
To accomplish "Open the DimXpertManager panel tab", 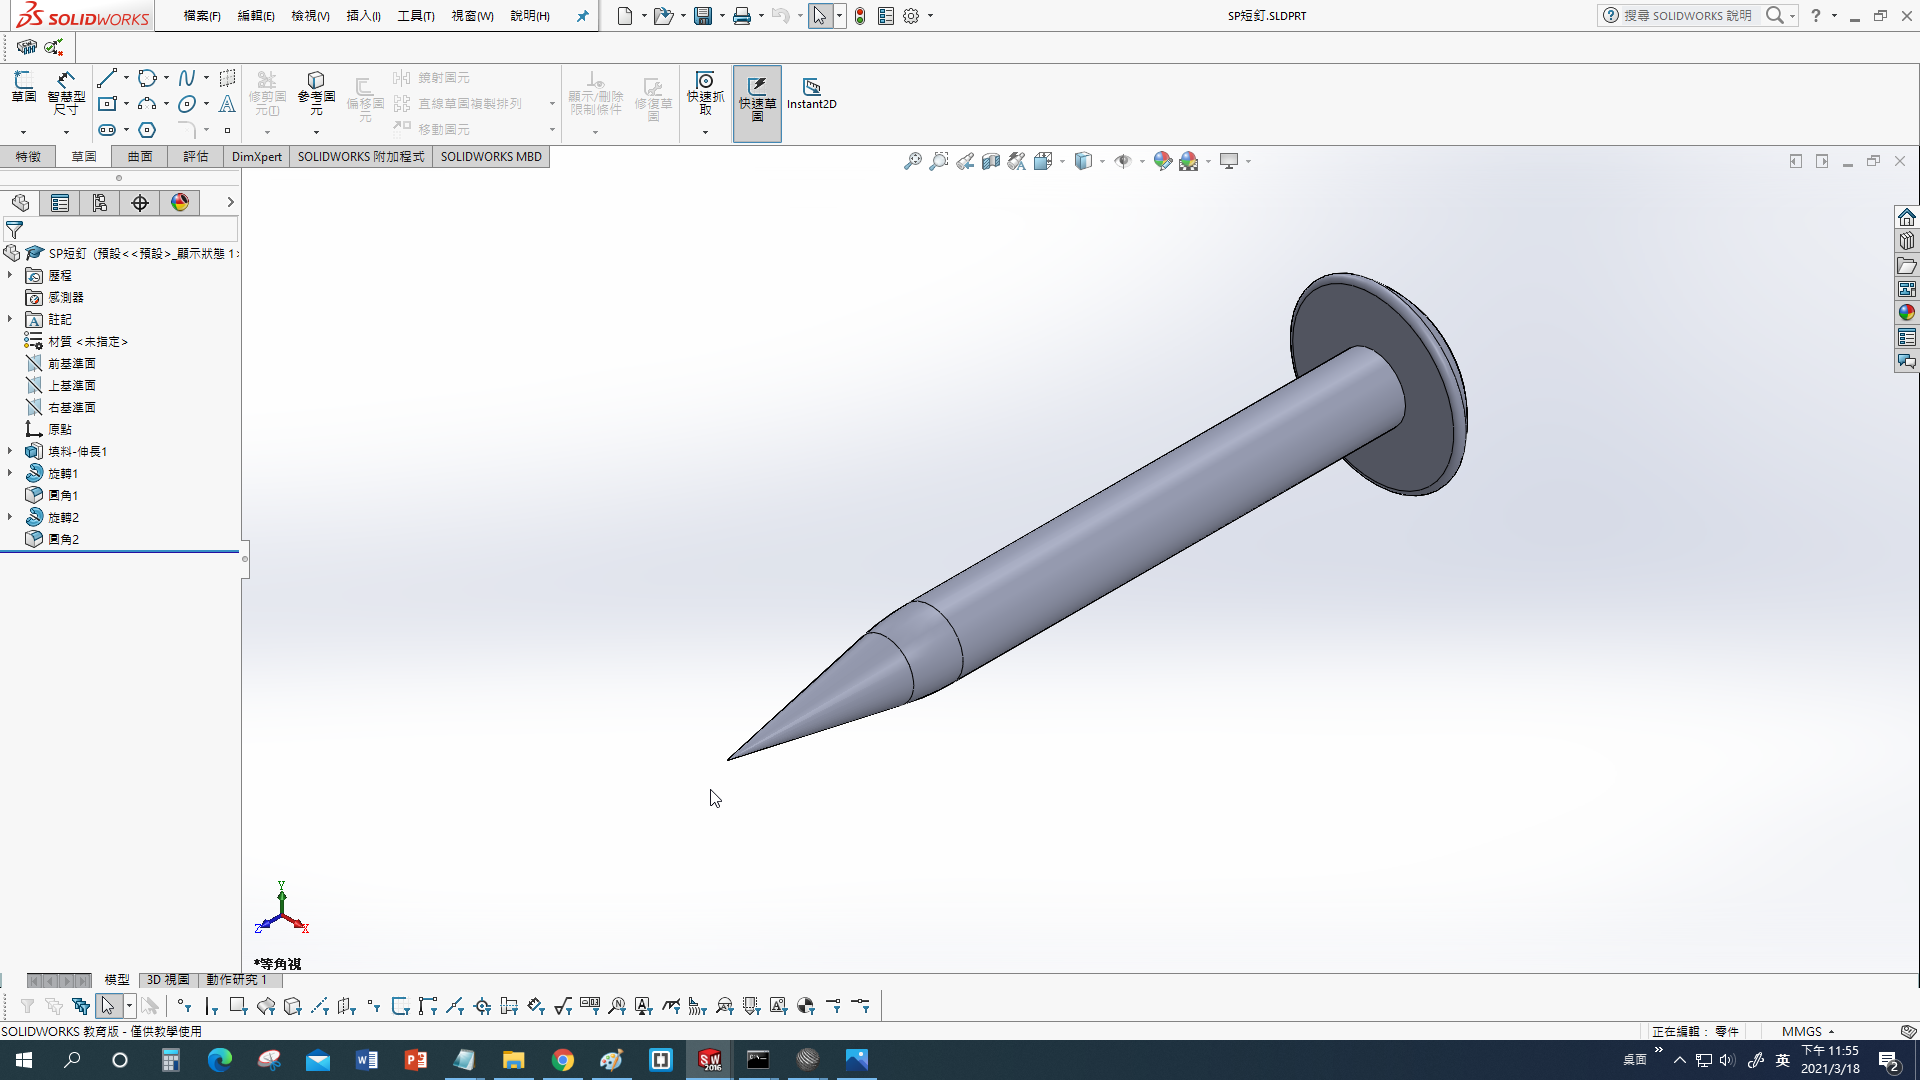I will pyautogui.click(x=140, y=203).
